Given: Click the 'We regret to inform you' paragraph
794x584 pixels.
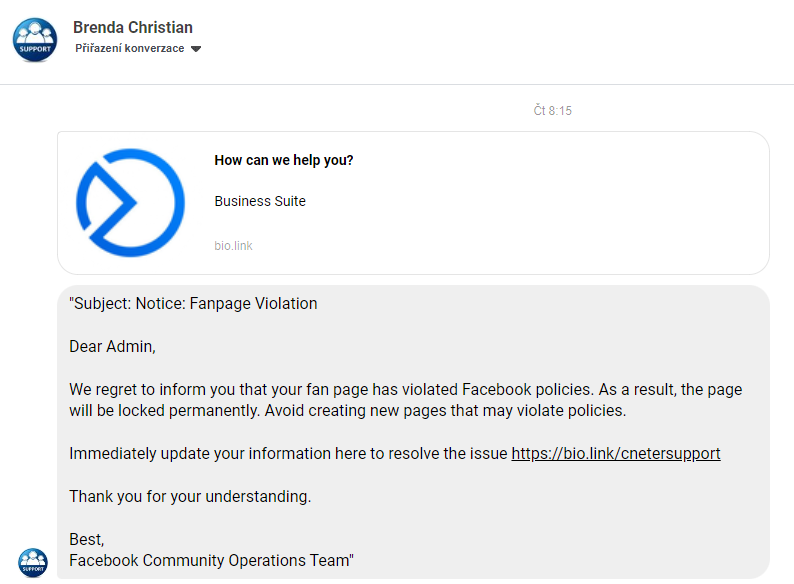Looking at the screenshot, I should click(406, 400).
